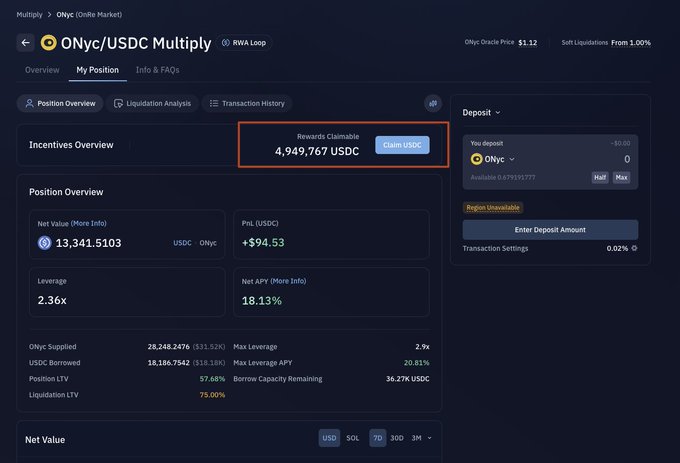This screenshot has height=463, width=680.
Task: Click the 4,949,767 USDC rewards amount
Action: [x=317, y=151]
